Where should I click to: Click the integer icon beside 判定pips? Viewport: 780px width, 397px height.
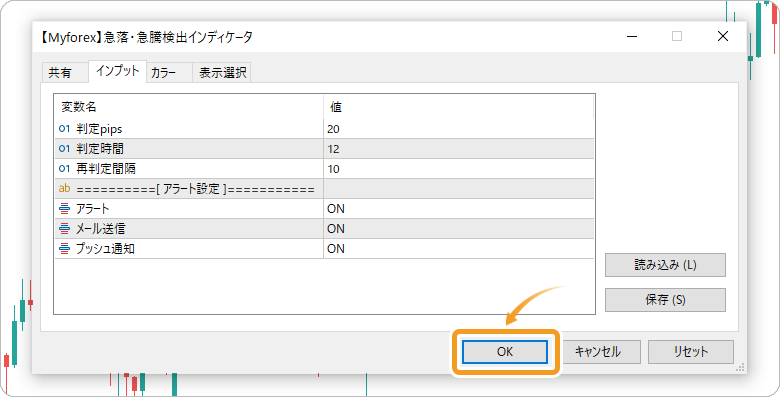[64, 129]
